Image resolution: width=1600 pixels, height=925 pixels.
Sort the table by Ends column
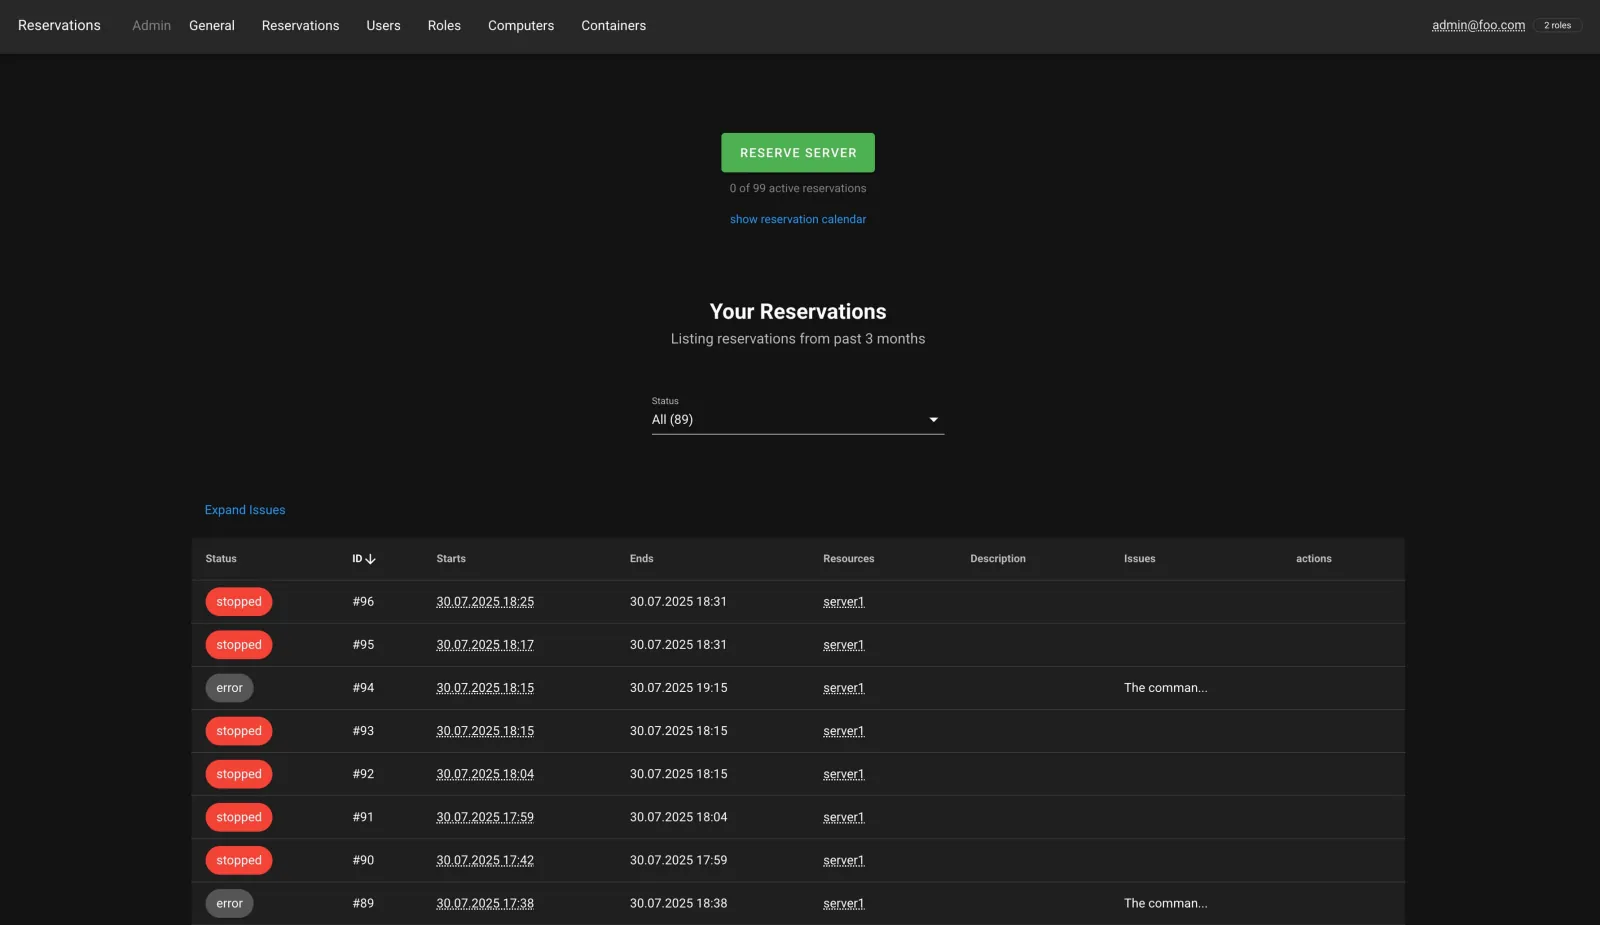642,559
